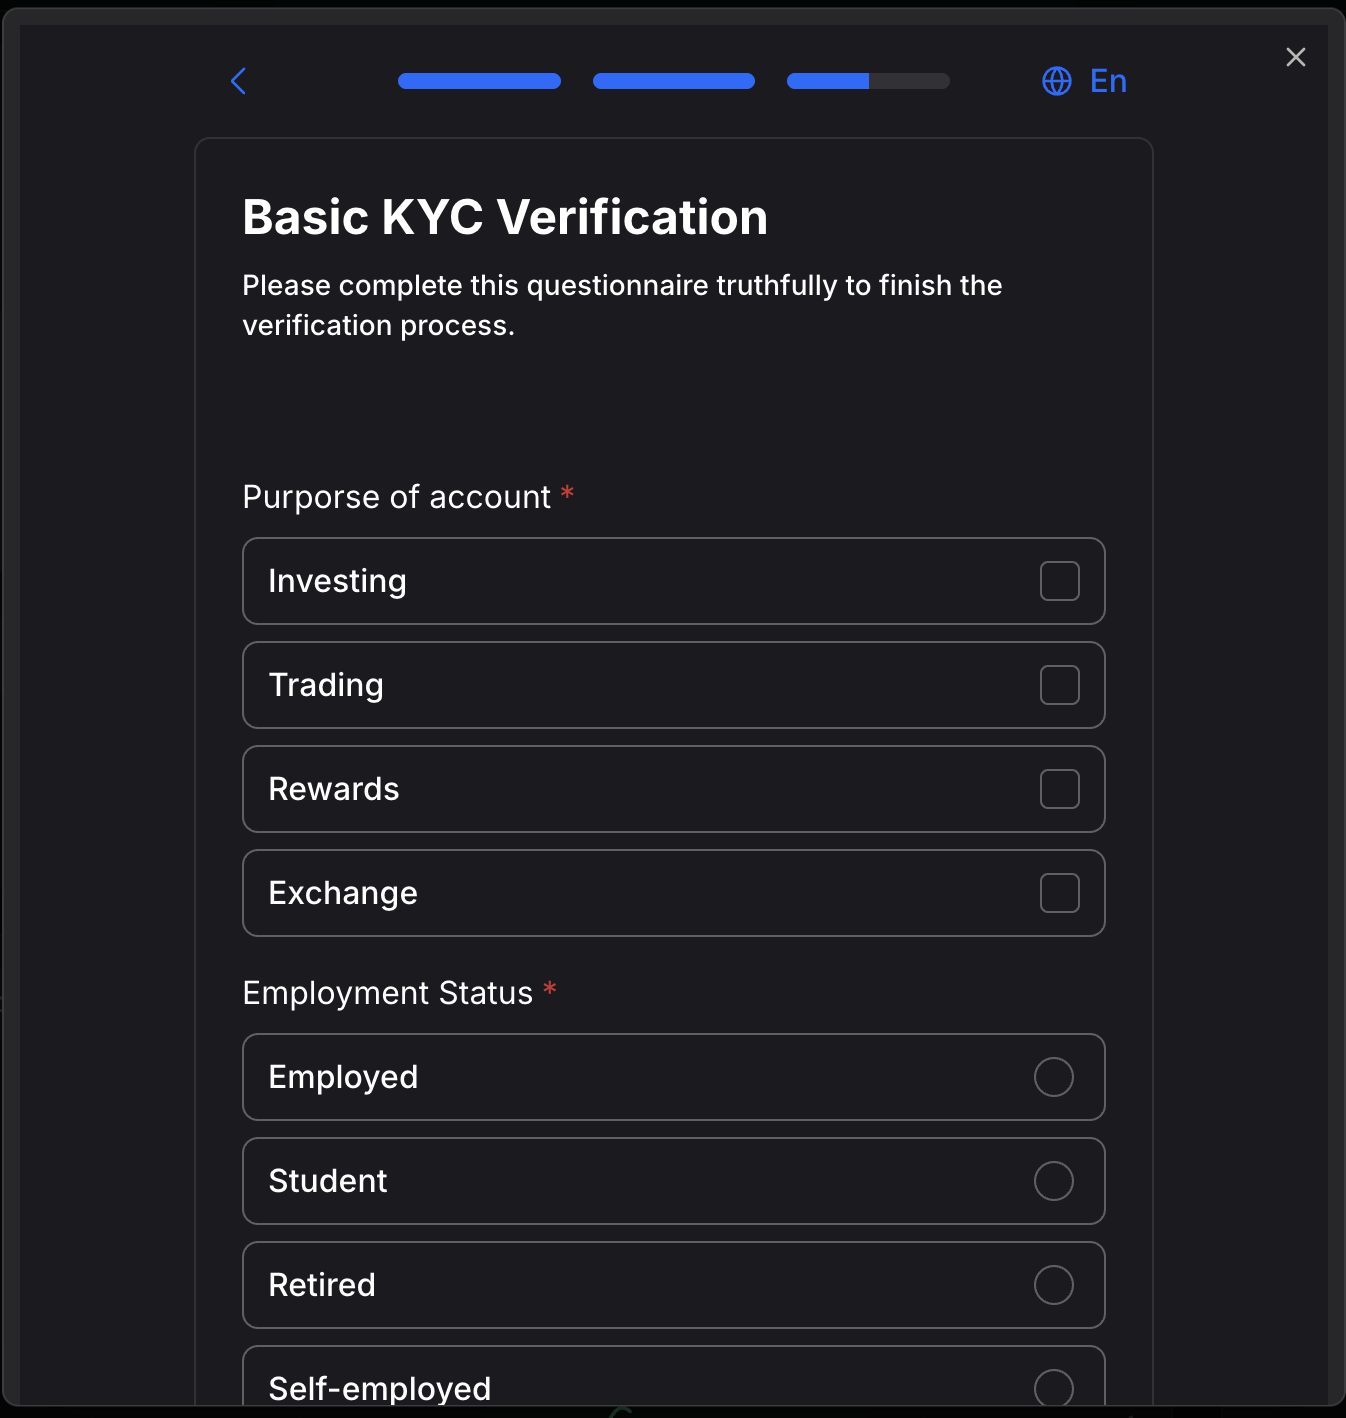The image size is (1346, 1418).
Task: Open the En language selector
Action: tap(1108, 81)
